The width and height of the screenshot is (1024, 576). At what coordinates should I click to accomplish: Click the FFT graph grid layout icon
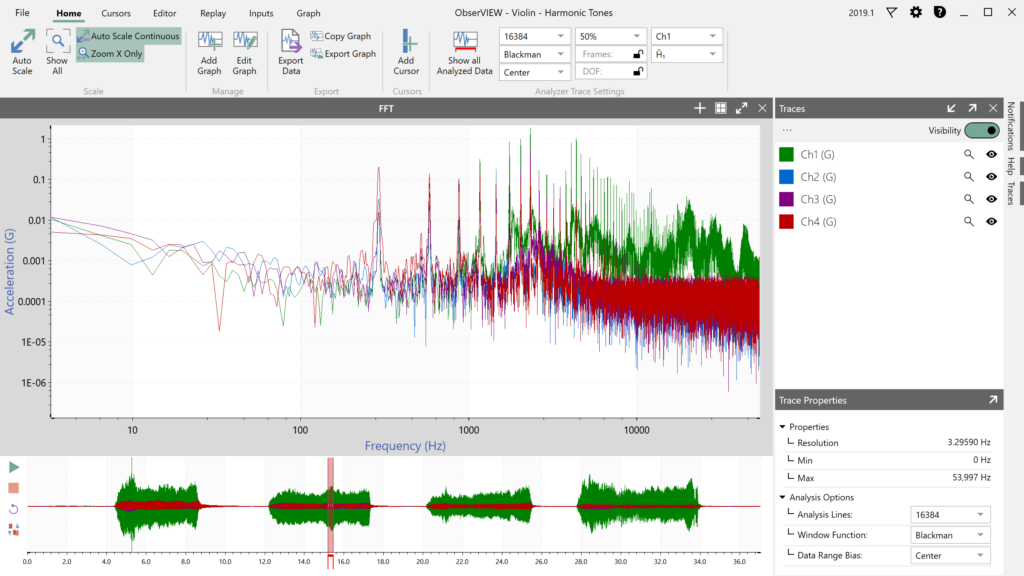(720, 108)
